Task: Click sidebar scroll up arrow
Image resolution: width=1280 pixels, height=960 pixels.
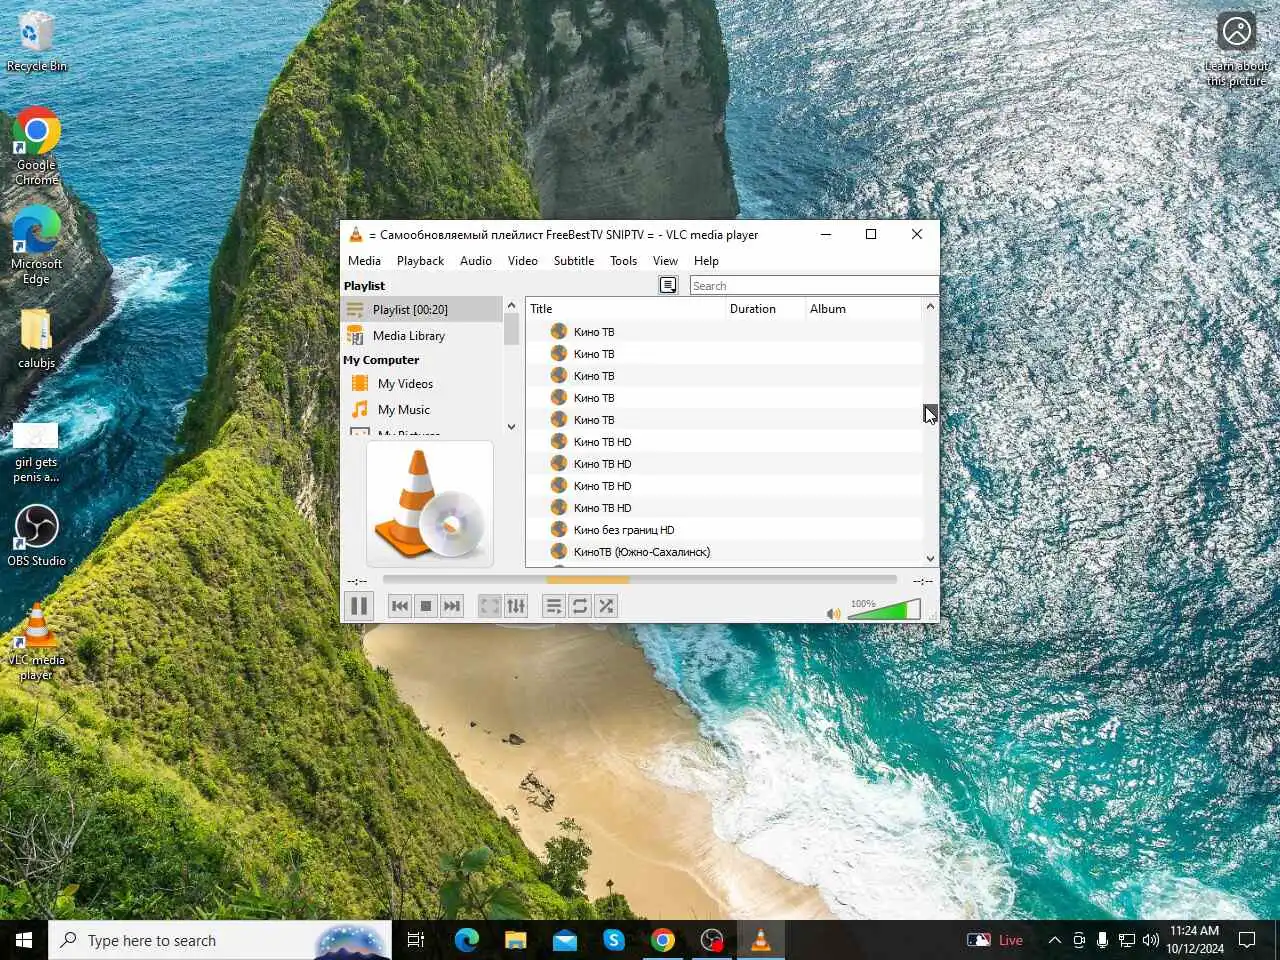Action: (x=511, y=305)
